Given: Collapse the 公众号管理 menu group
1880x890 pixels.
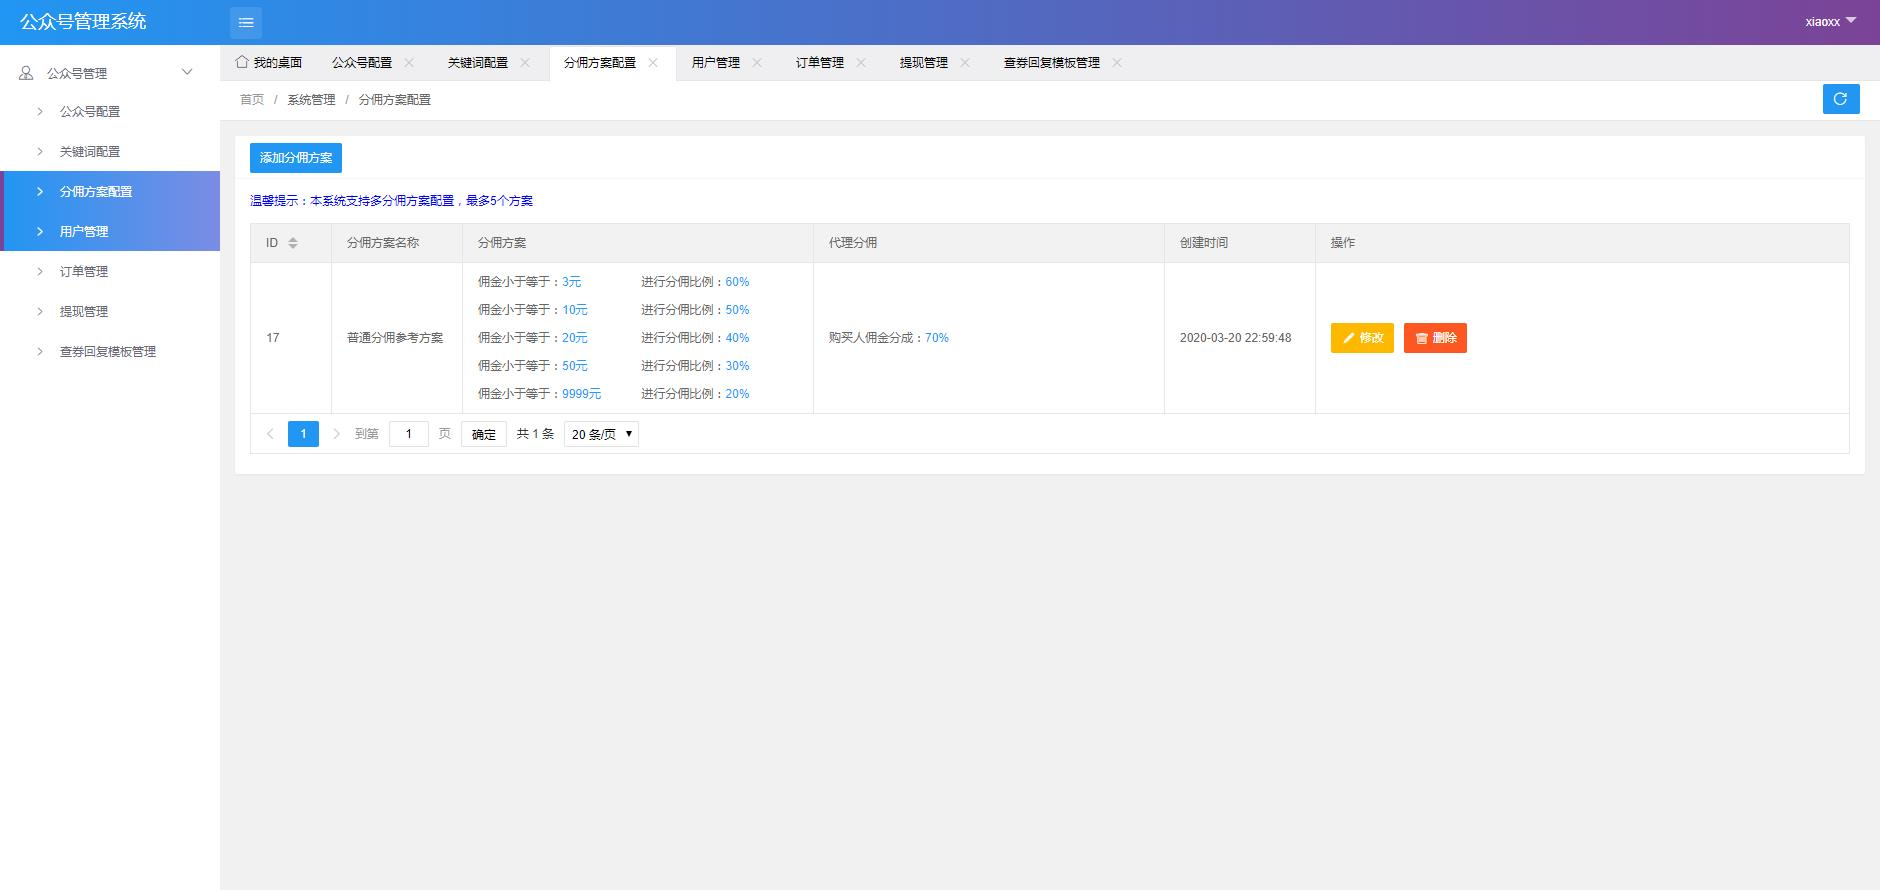Looking at the screenshot, I should click(110, 72).
